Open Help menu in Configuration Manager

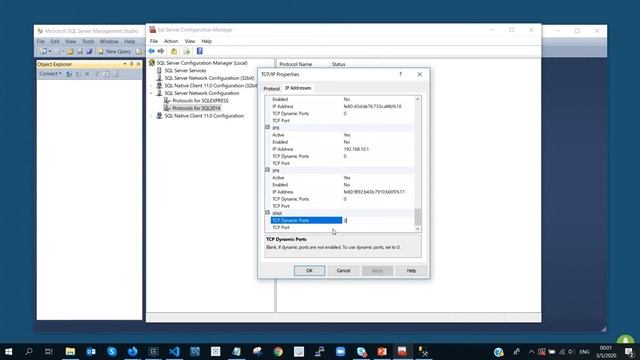point(207,41)
